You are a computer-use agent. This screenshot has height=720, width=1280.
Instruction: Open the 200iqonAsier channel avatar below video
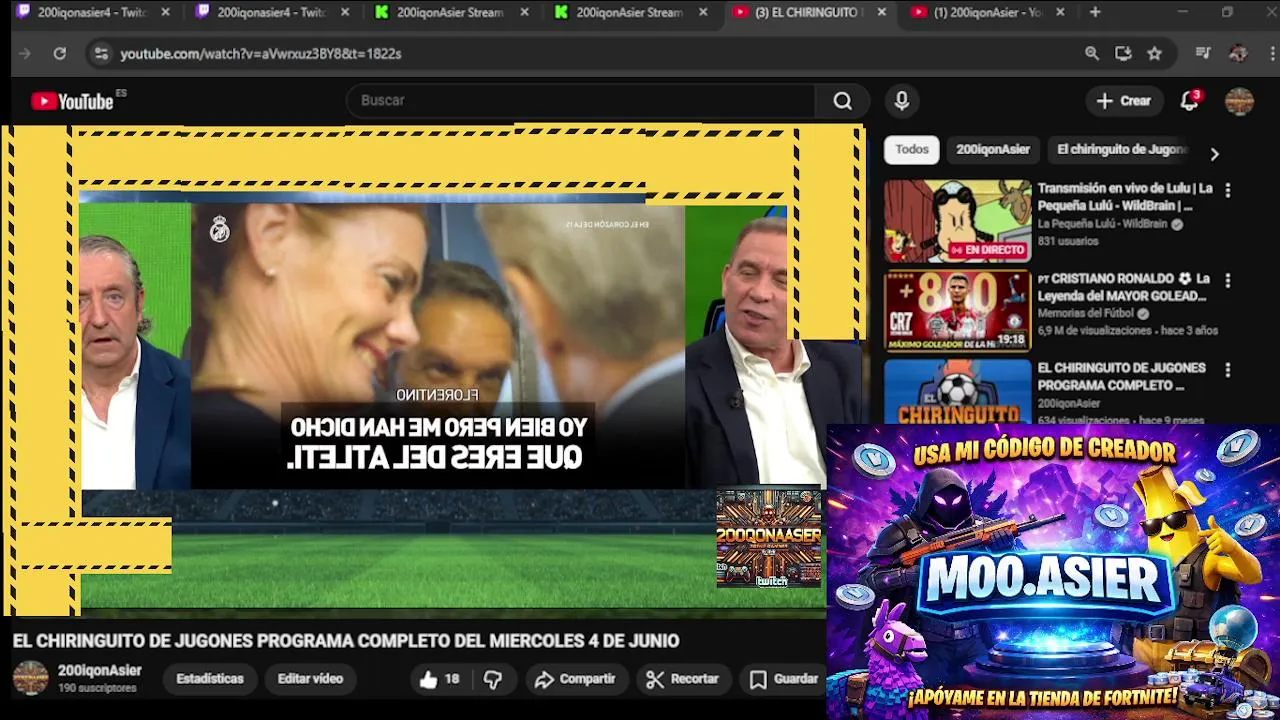point(30,678)
